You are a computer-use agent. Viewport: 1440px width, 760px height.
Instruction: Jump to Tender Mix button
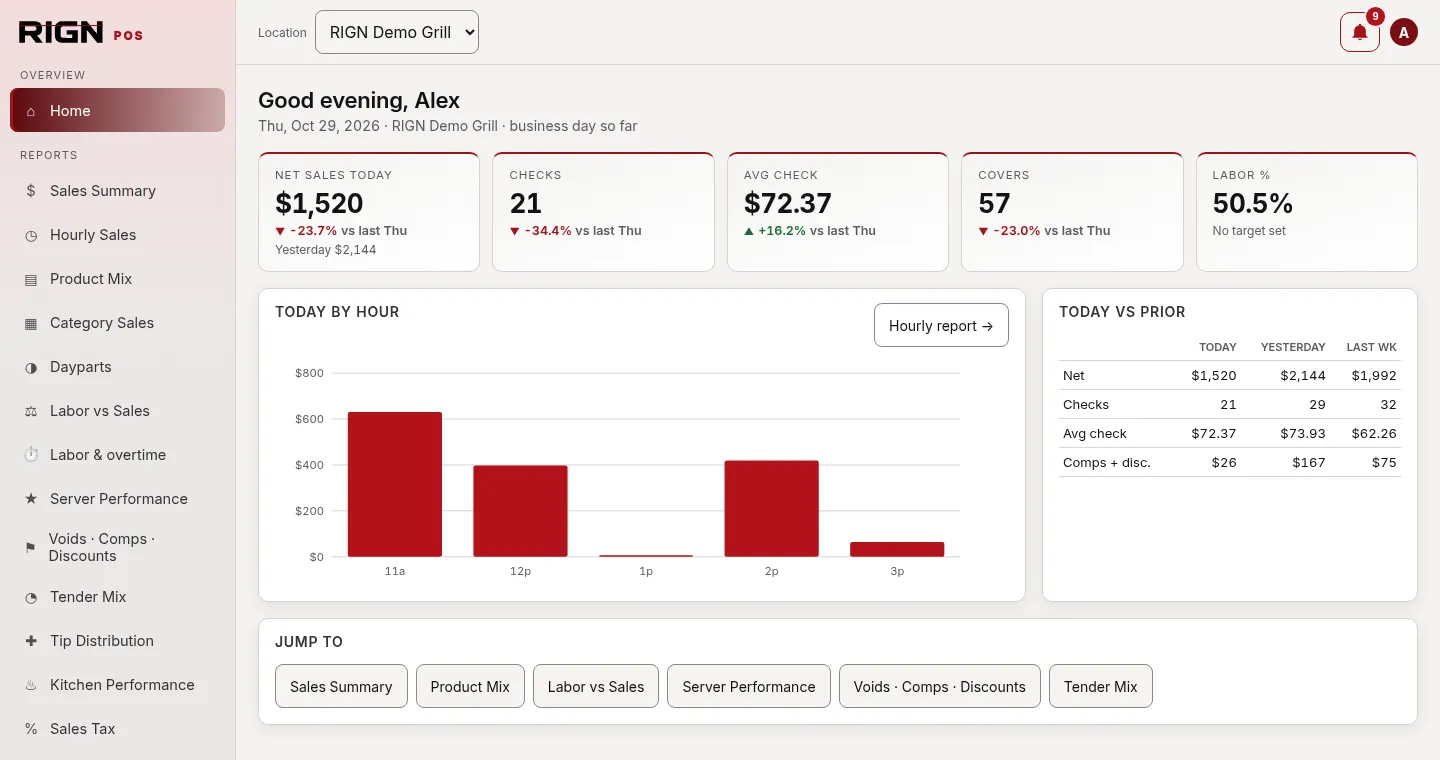[x=1101, y=686]
